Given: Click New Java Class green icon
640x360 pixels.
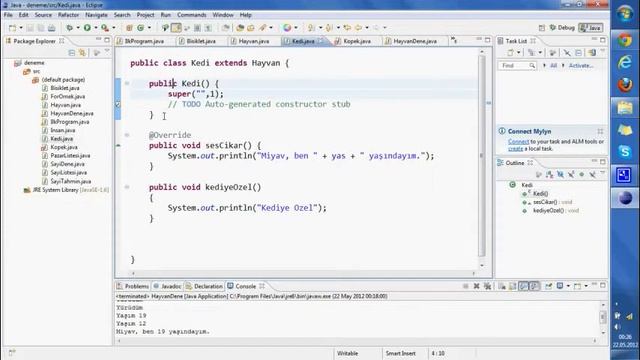Looking at the screenshot, I should click(x=141, y=28).
